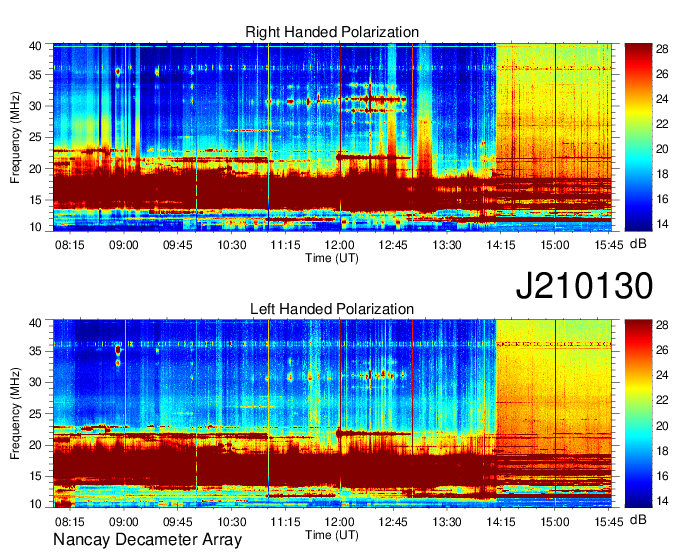
Task: Click the "09:00" time tick of the Left Handed plot
Action: tap(124, 522)
